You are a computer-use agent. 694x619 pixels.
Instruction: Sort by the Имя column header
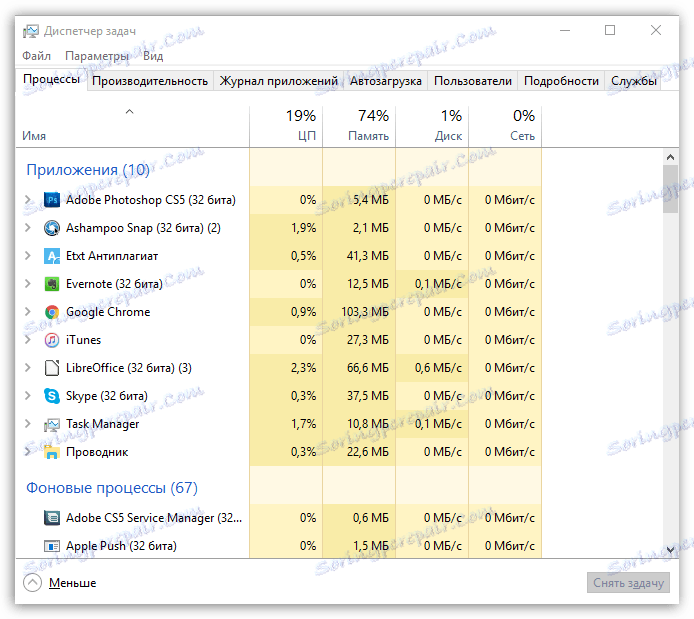pyautogui.click(x=132, y=126)
